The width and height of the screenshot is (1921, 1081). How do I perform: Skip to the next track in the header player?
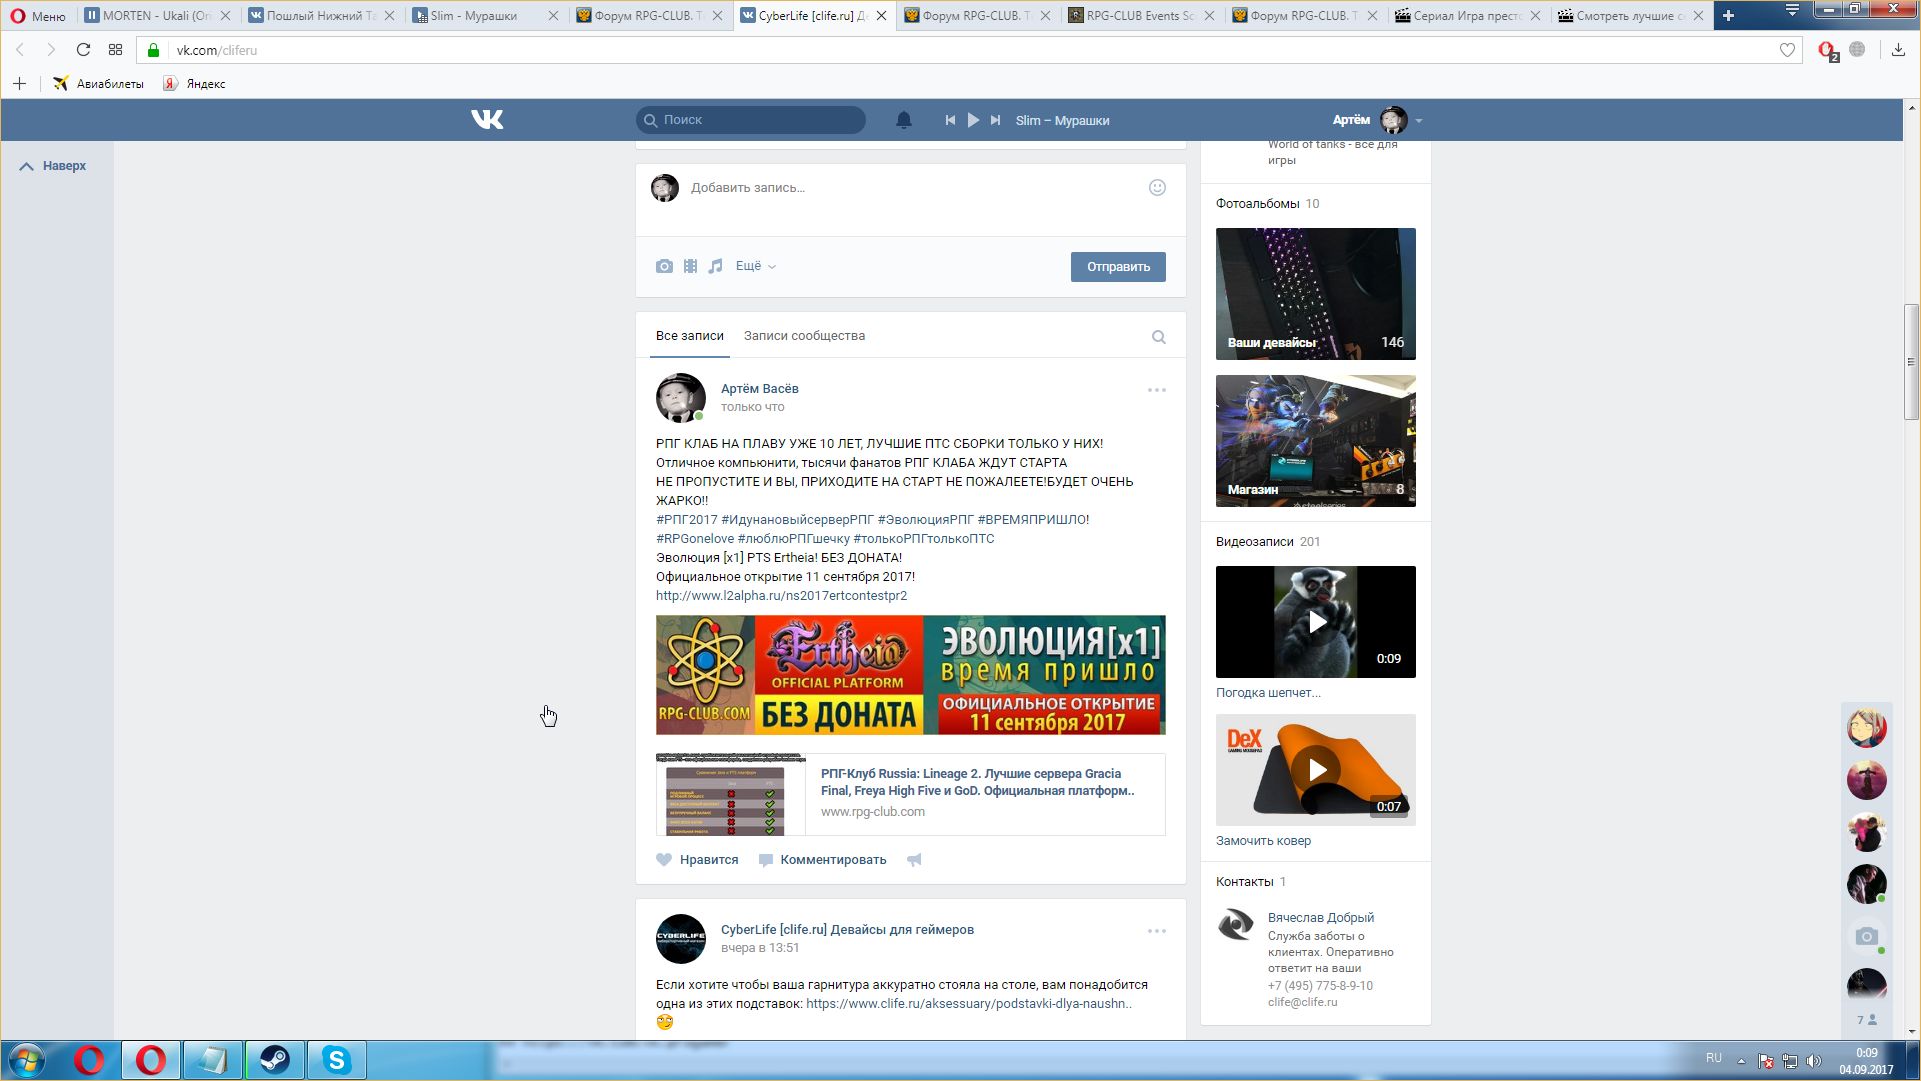tap(995, 120)
